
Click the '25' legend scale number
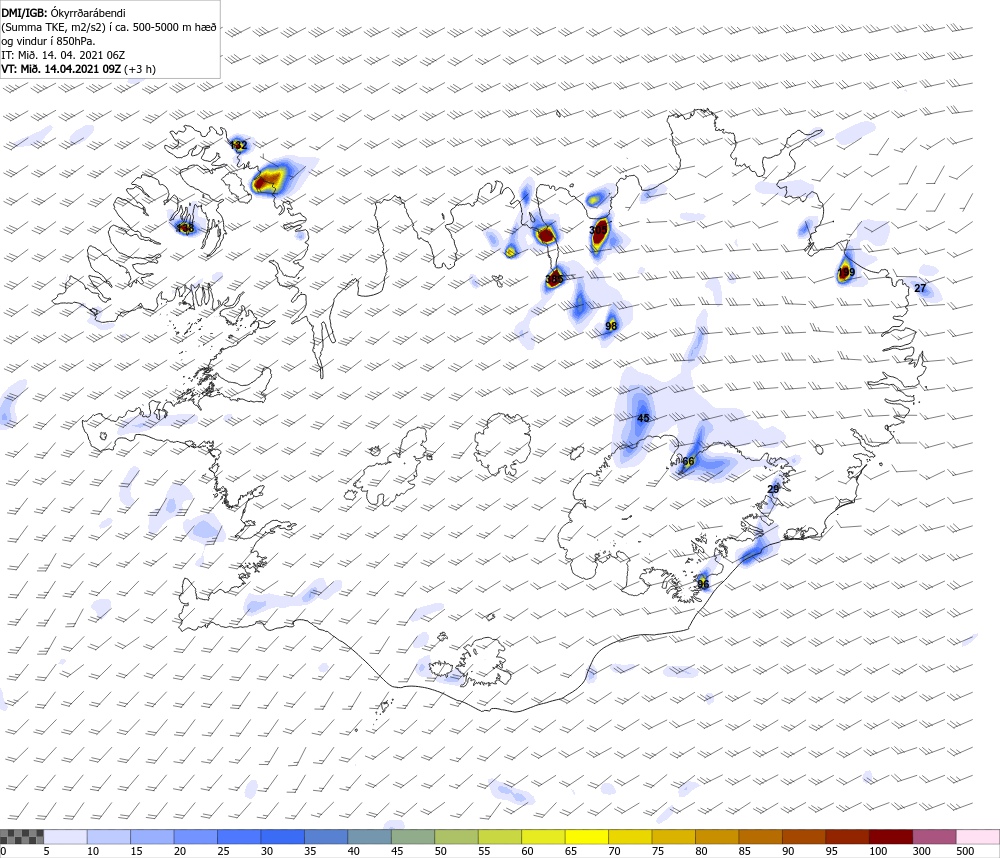click(223, 851)
